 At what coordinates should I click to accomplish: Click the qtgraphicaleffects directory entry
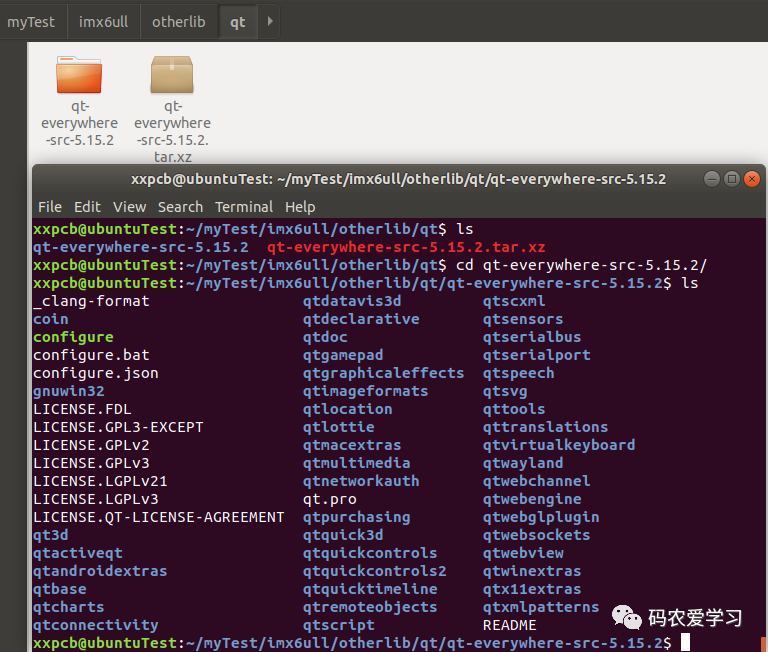pos(383,373)
